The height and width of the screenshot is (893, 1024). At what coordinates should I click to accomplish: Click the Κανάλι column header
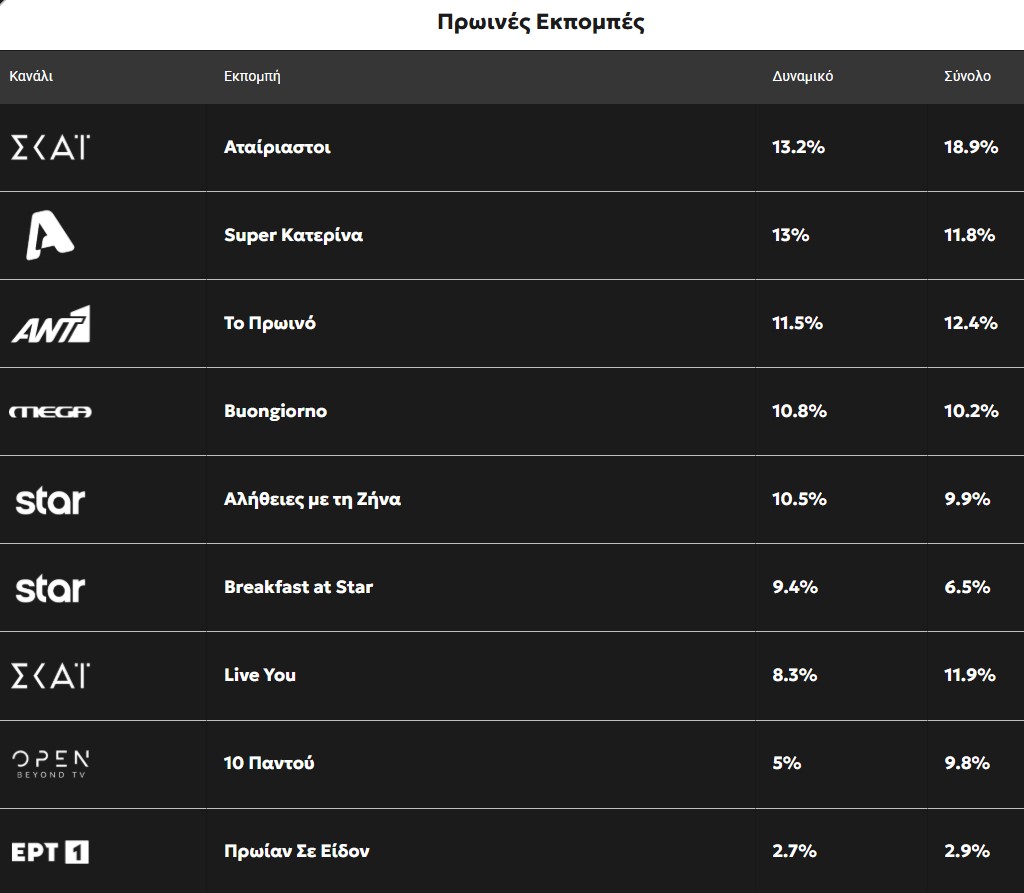point(31,77)
